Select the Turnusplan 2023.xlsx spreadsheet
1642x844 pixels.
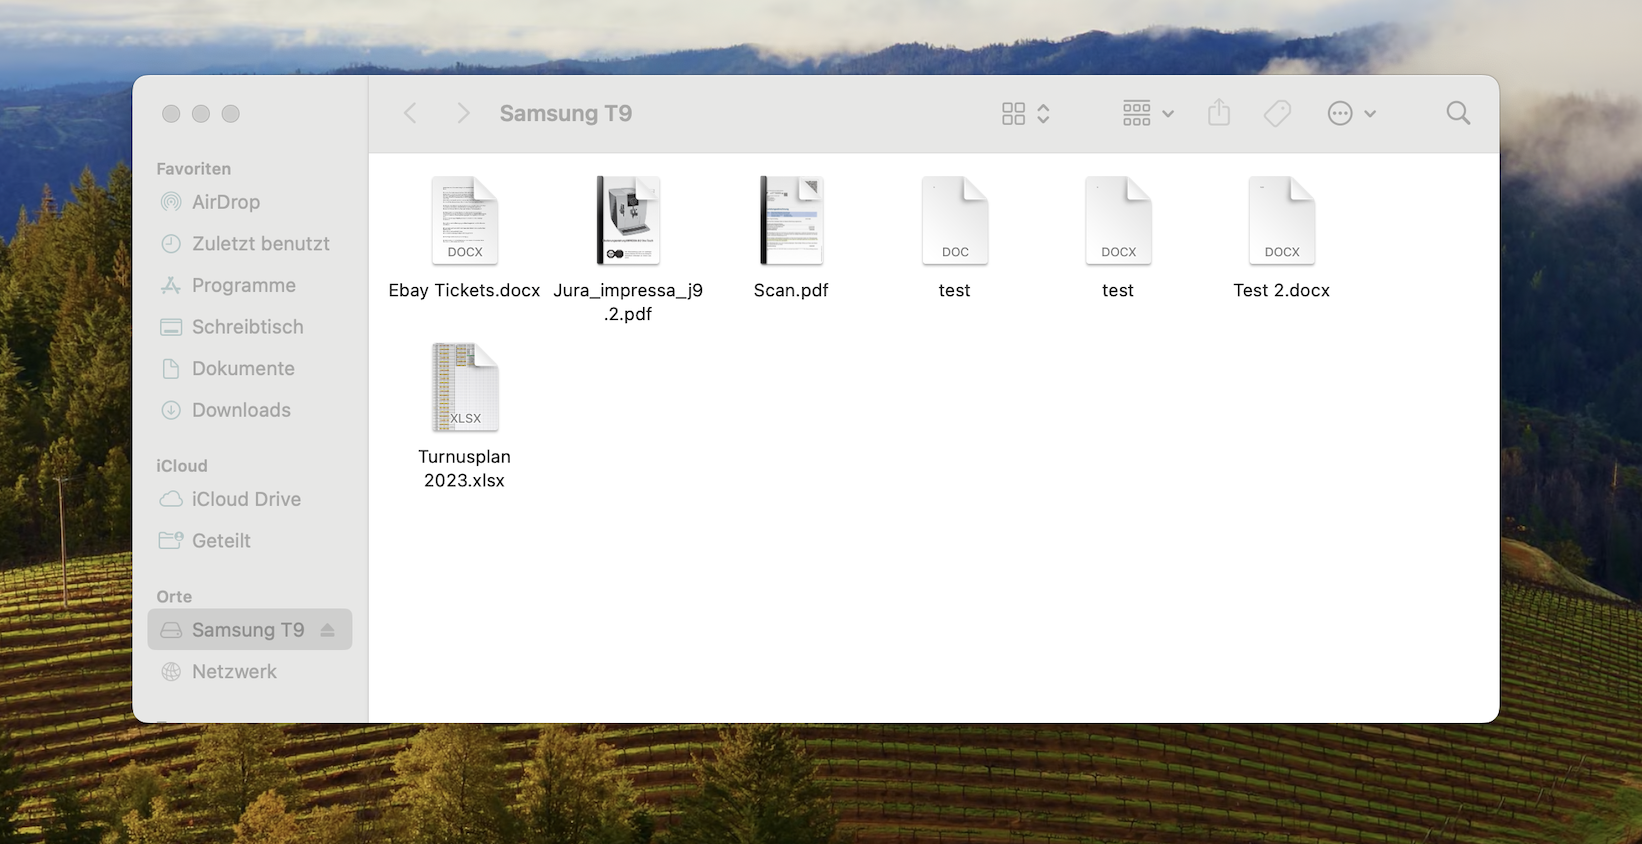pos(464,415)
